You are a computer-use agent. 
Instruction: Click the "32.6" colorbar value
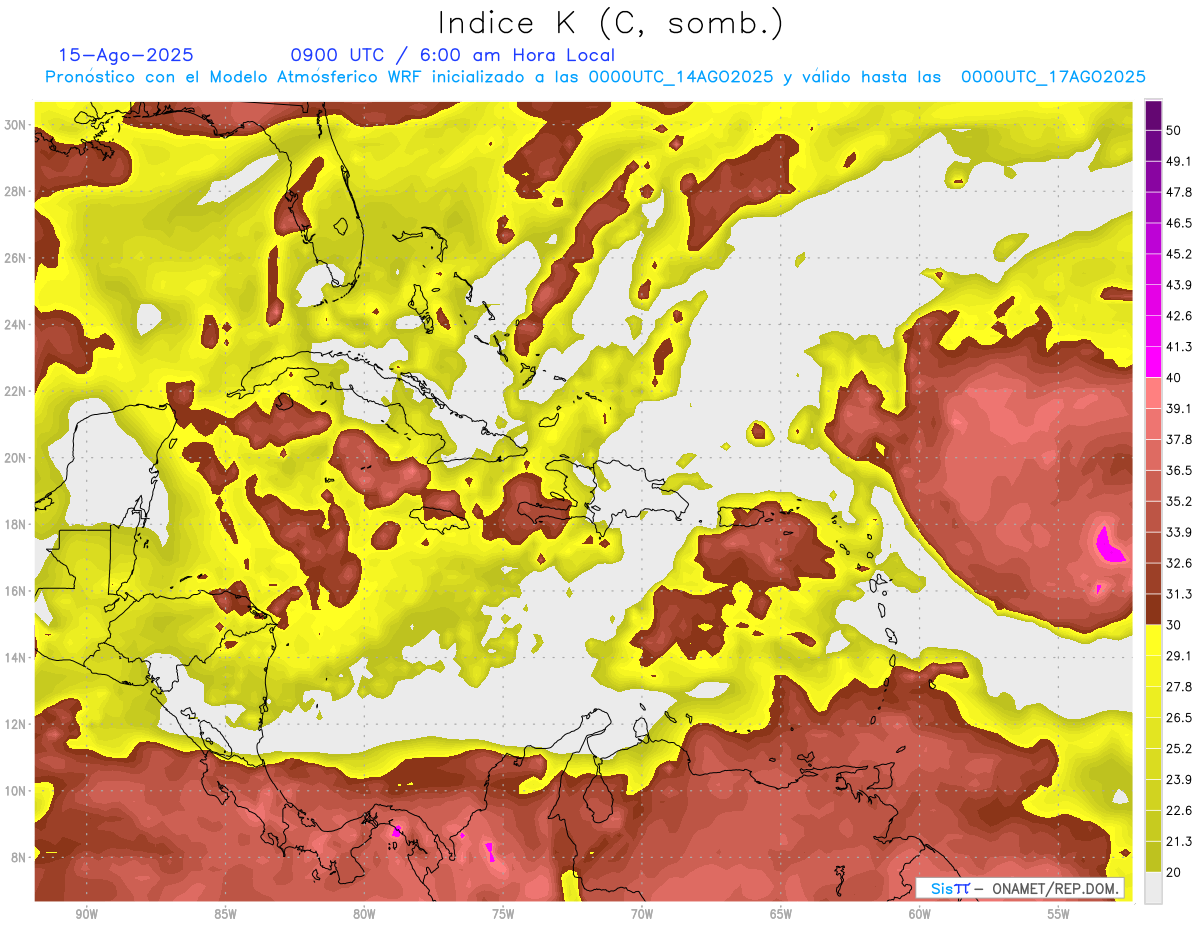(x=1178, y=563)
